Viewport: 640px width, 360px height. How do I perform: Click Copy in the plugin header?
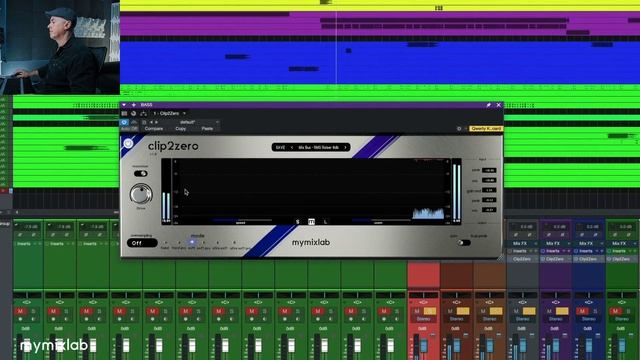tap(180, 129)
